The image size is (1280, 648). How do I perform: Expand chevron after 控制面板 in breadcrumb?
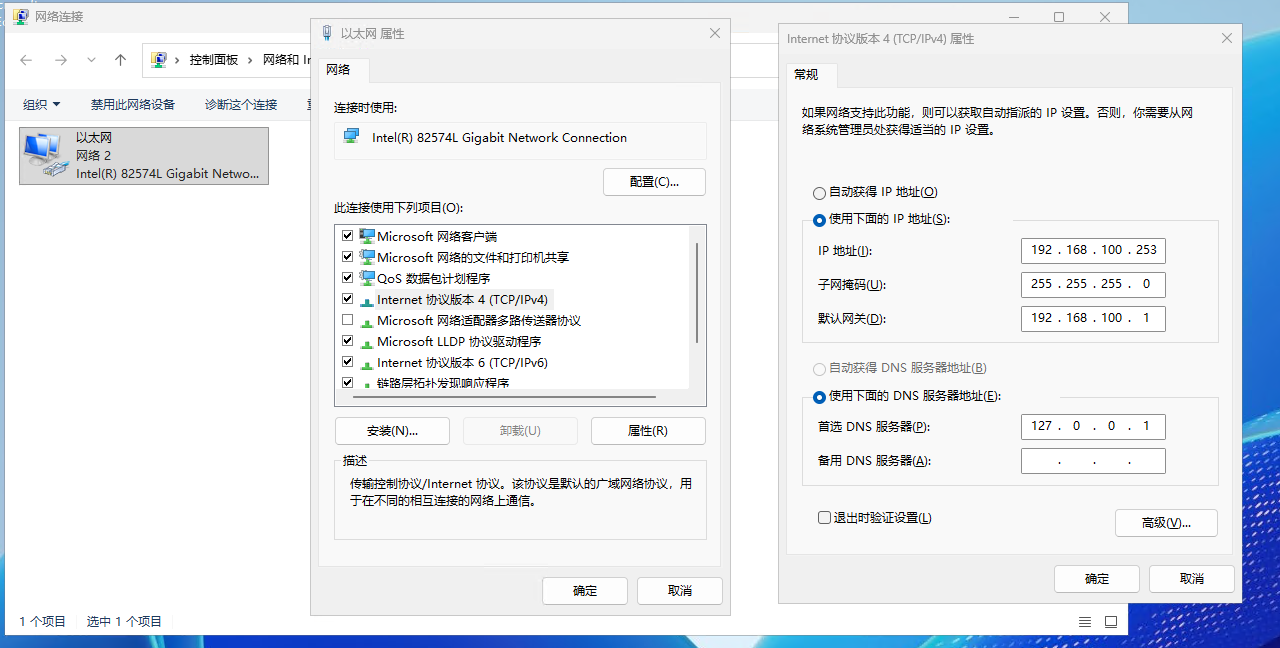[x=250, y=60]
